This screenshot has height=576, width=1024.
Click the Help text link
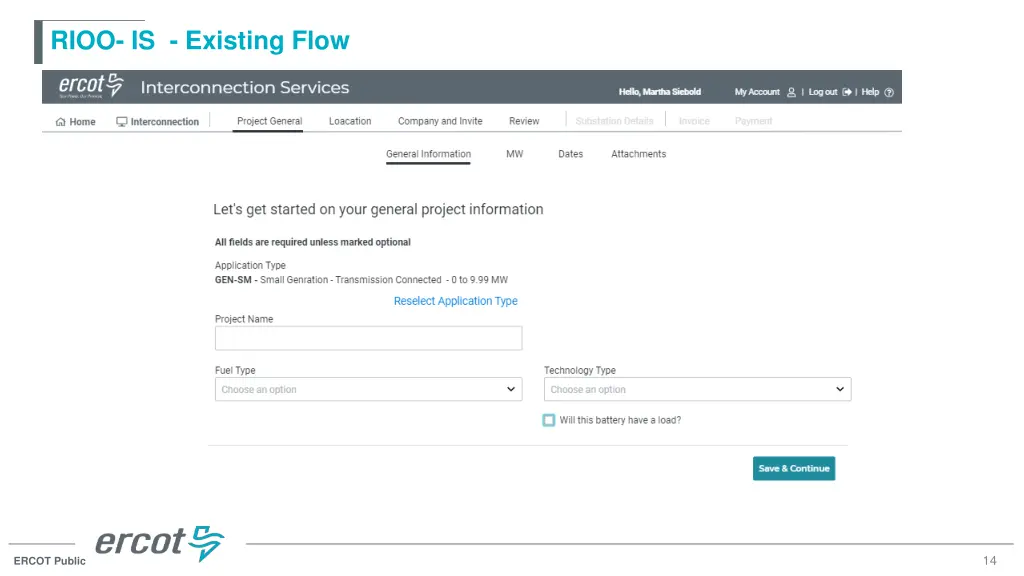870,92
